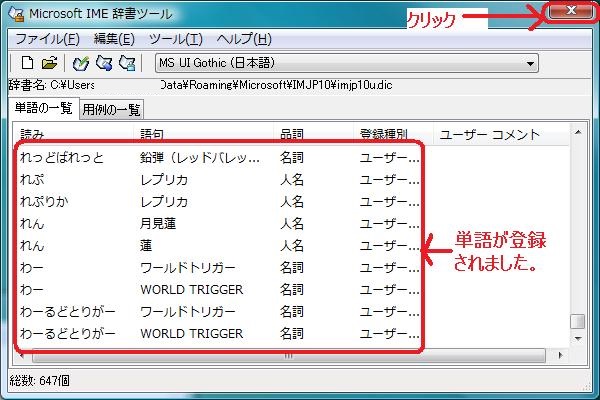
Task: Click れん reading in the 月見蓮 row
Action: pos(32,224)
